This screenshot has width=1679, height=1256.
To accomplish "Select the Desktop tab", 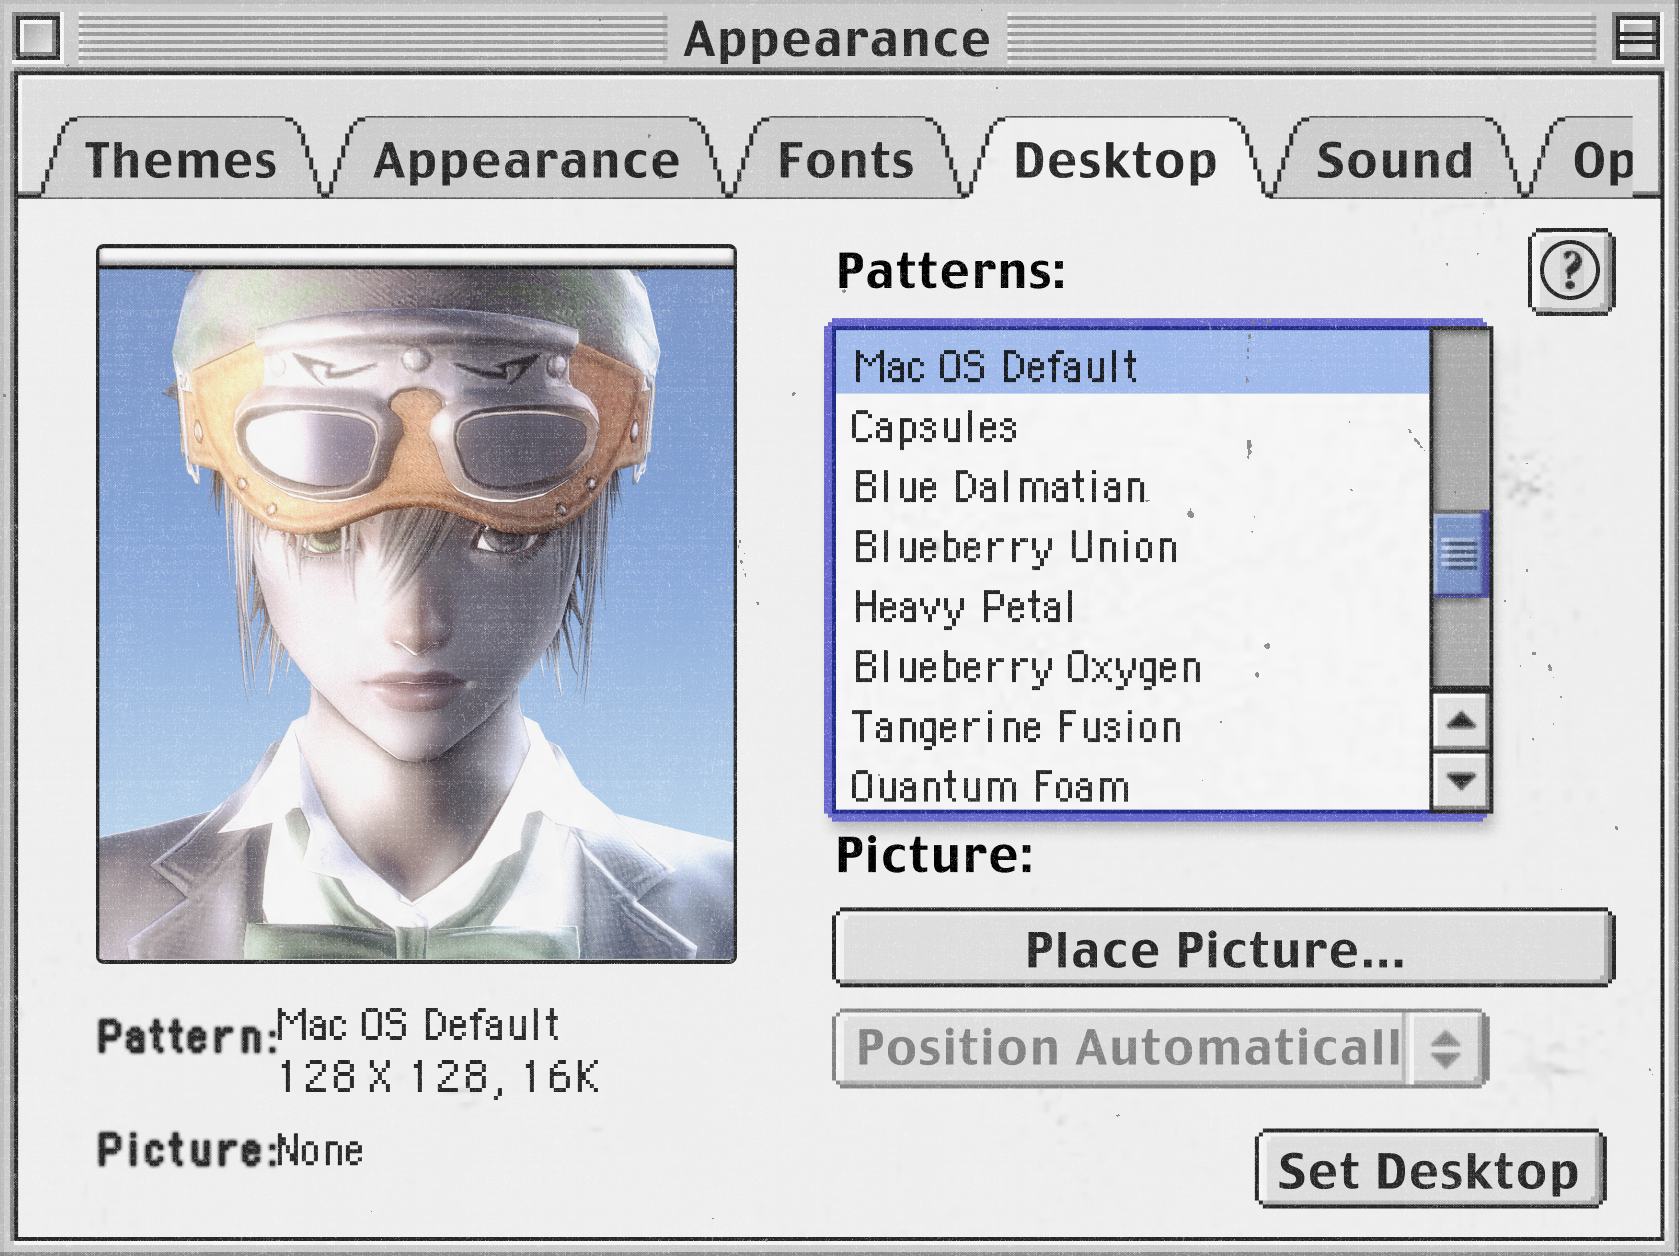I will click(1116, 160).
